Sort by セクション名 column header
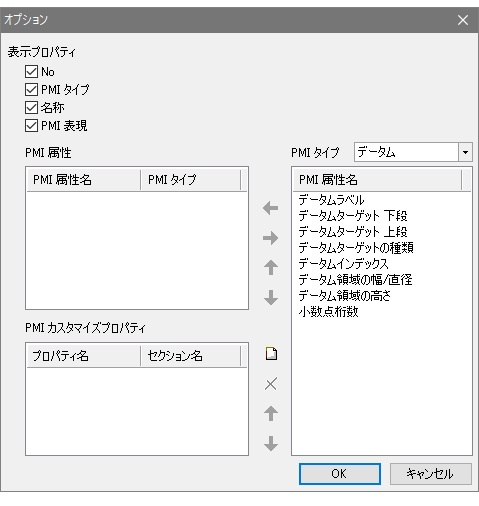Screen dimensions: 479x506 (x=190, y=356)
